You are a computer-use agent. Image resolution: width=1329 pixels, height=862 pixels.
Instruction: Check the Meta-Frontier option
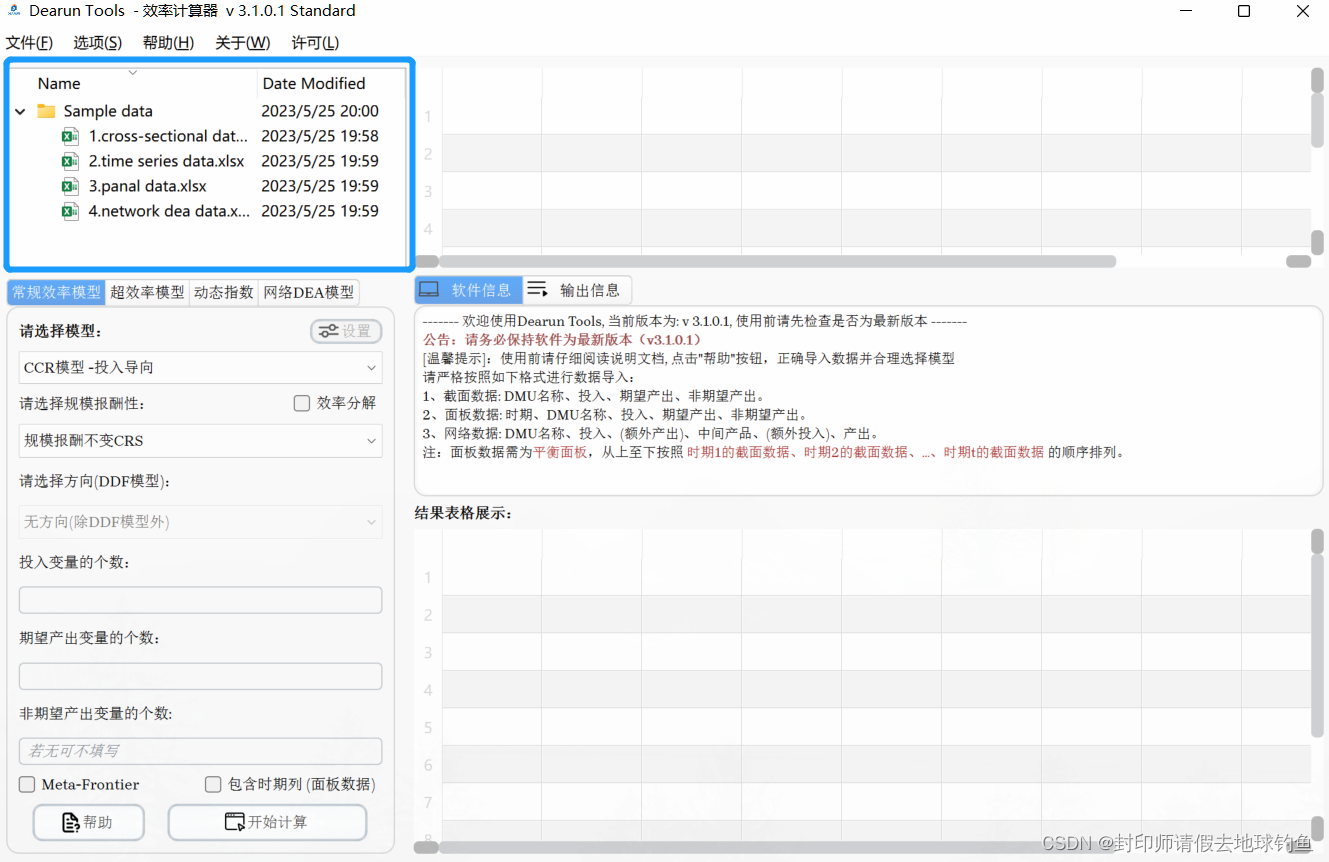(x=26, y=784)
